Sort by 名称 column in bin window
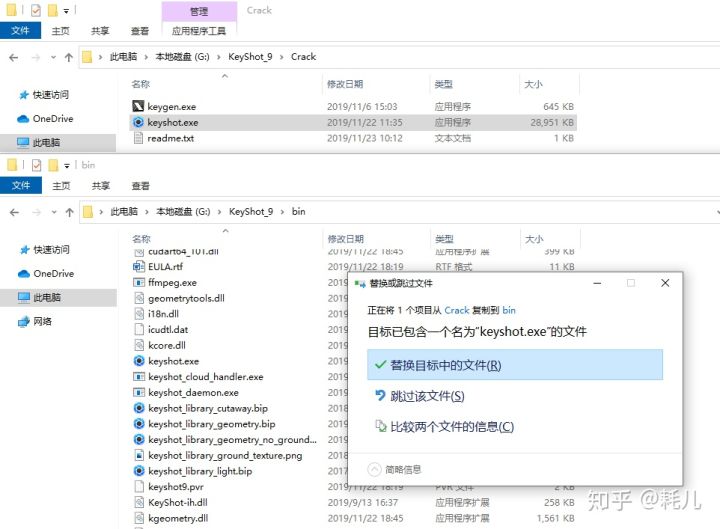Viewport: 720px width, 529px height. click(141, 239)
